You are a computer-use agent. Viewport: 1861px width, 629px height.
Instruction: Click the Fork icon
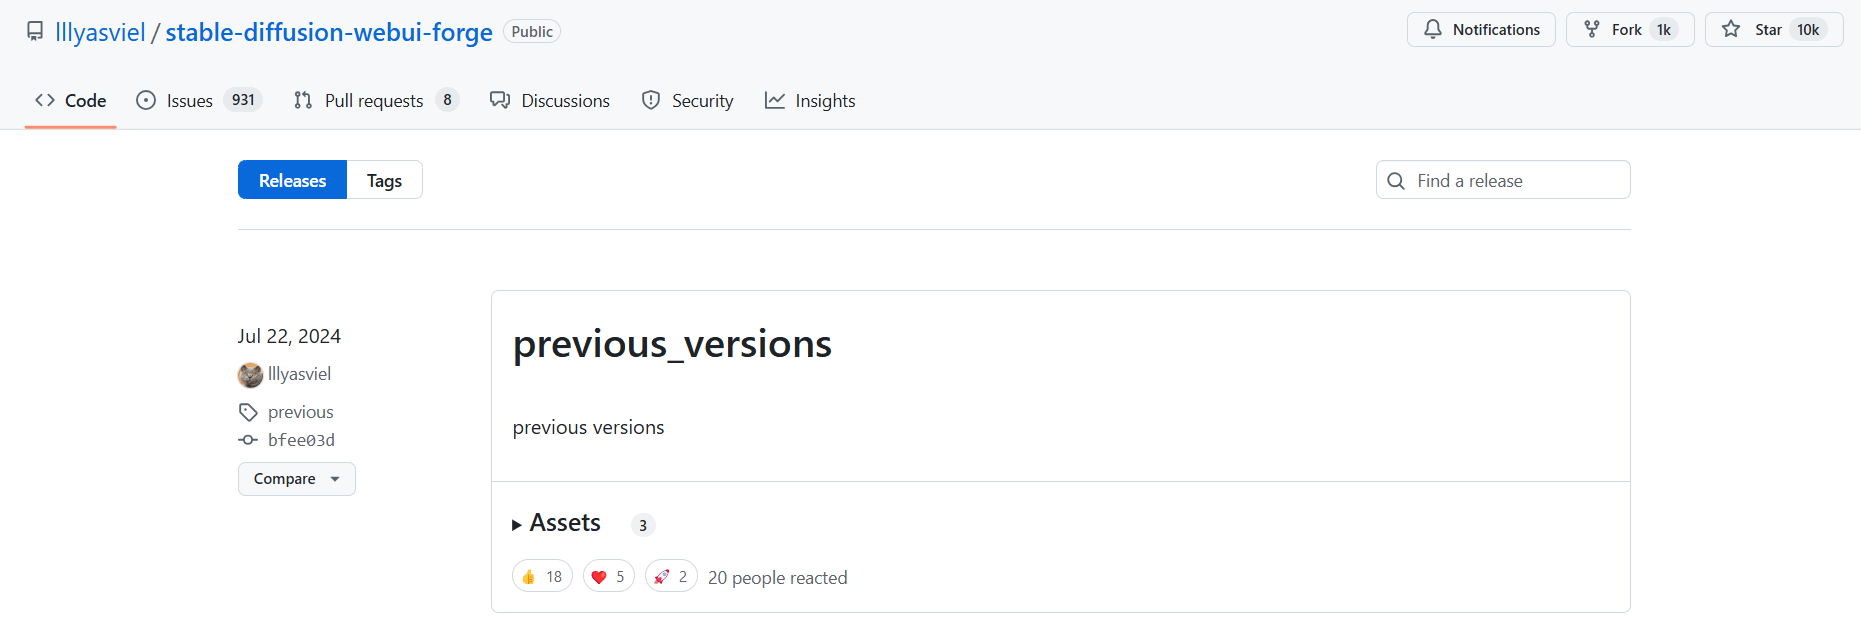(1592, 29)
